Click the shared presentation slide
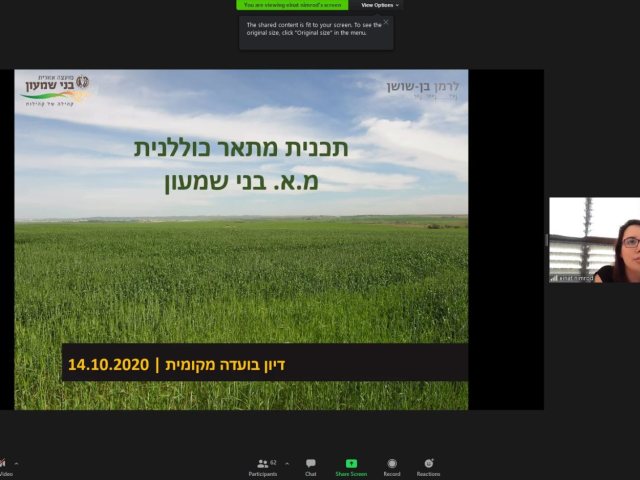Viewport: 640px width, 480px height. (241, 240)
